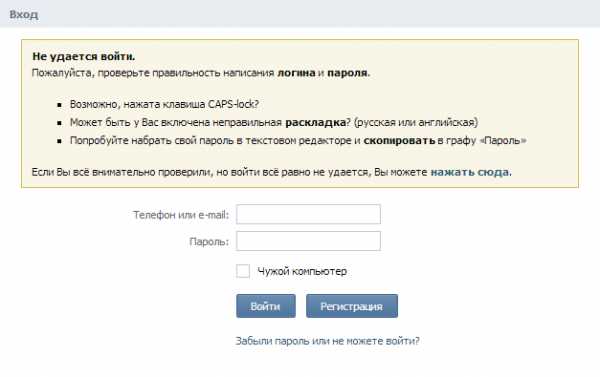Screen dimensions: 600x377
Task: Open the нажать сюда link
Action: point(470,172)
